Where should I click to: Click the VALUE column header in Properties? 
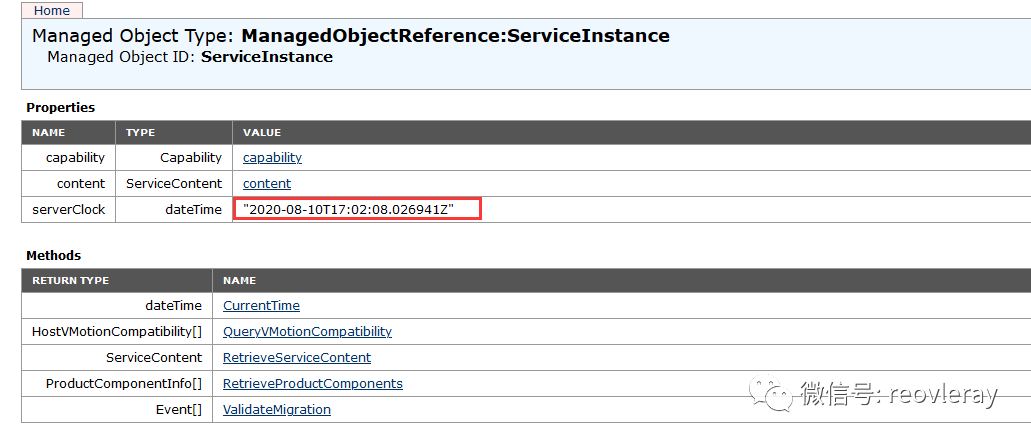tap(262, 132)
